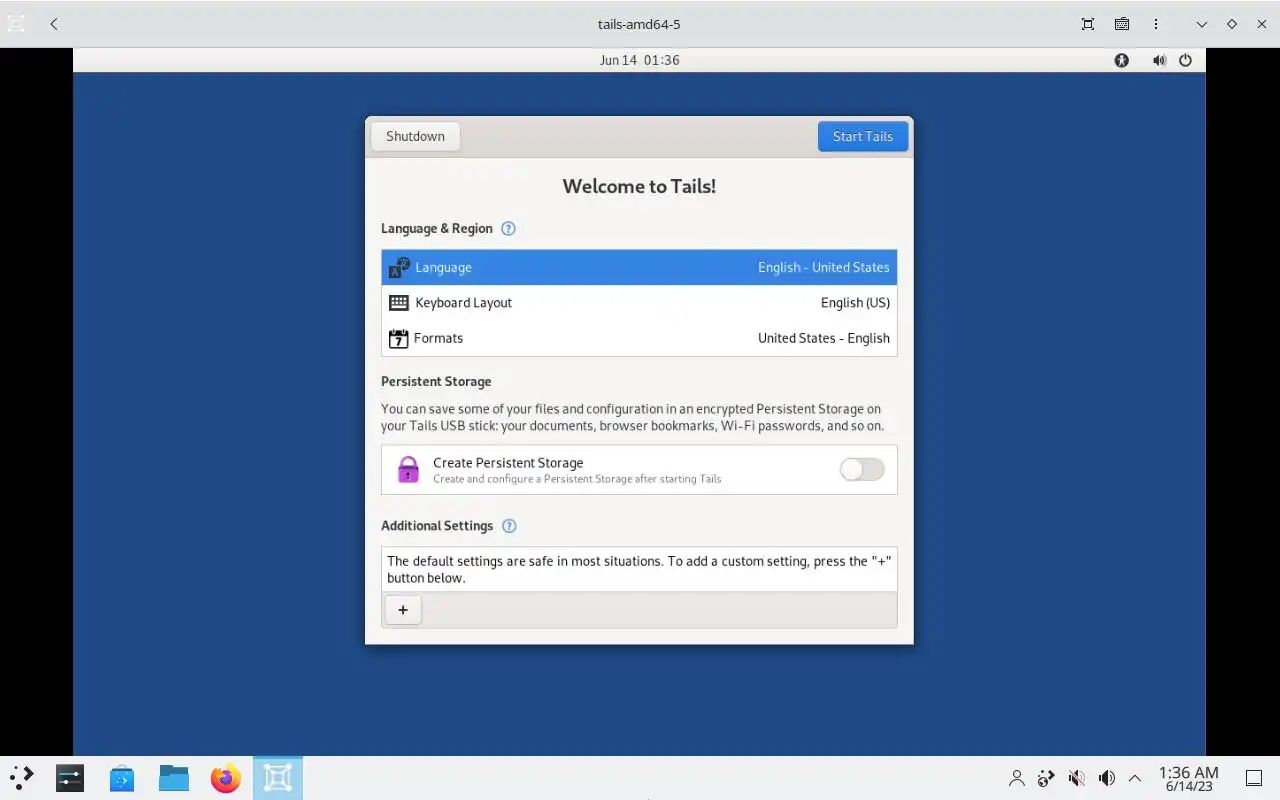Click the muted microphone tray icon
Screen dimensions: 1280x800
click(x=1077, y=778)
